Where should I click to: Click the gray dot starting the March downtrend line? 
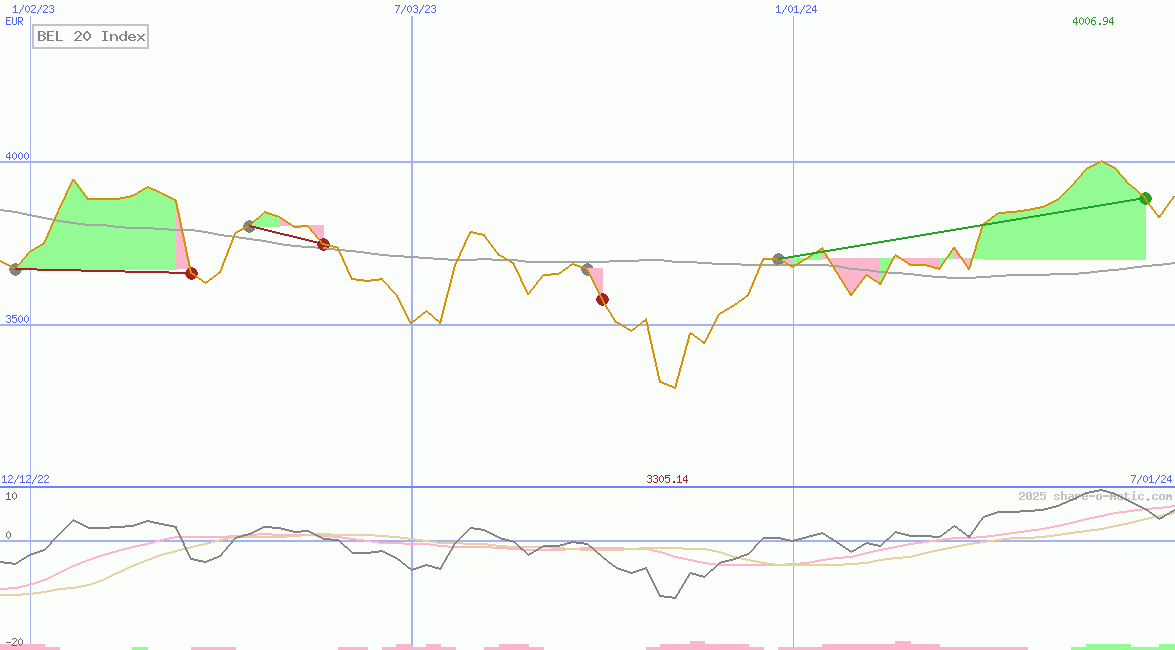click(247, 225)
